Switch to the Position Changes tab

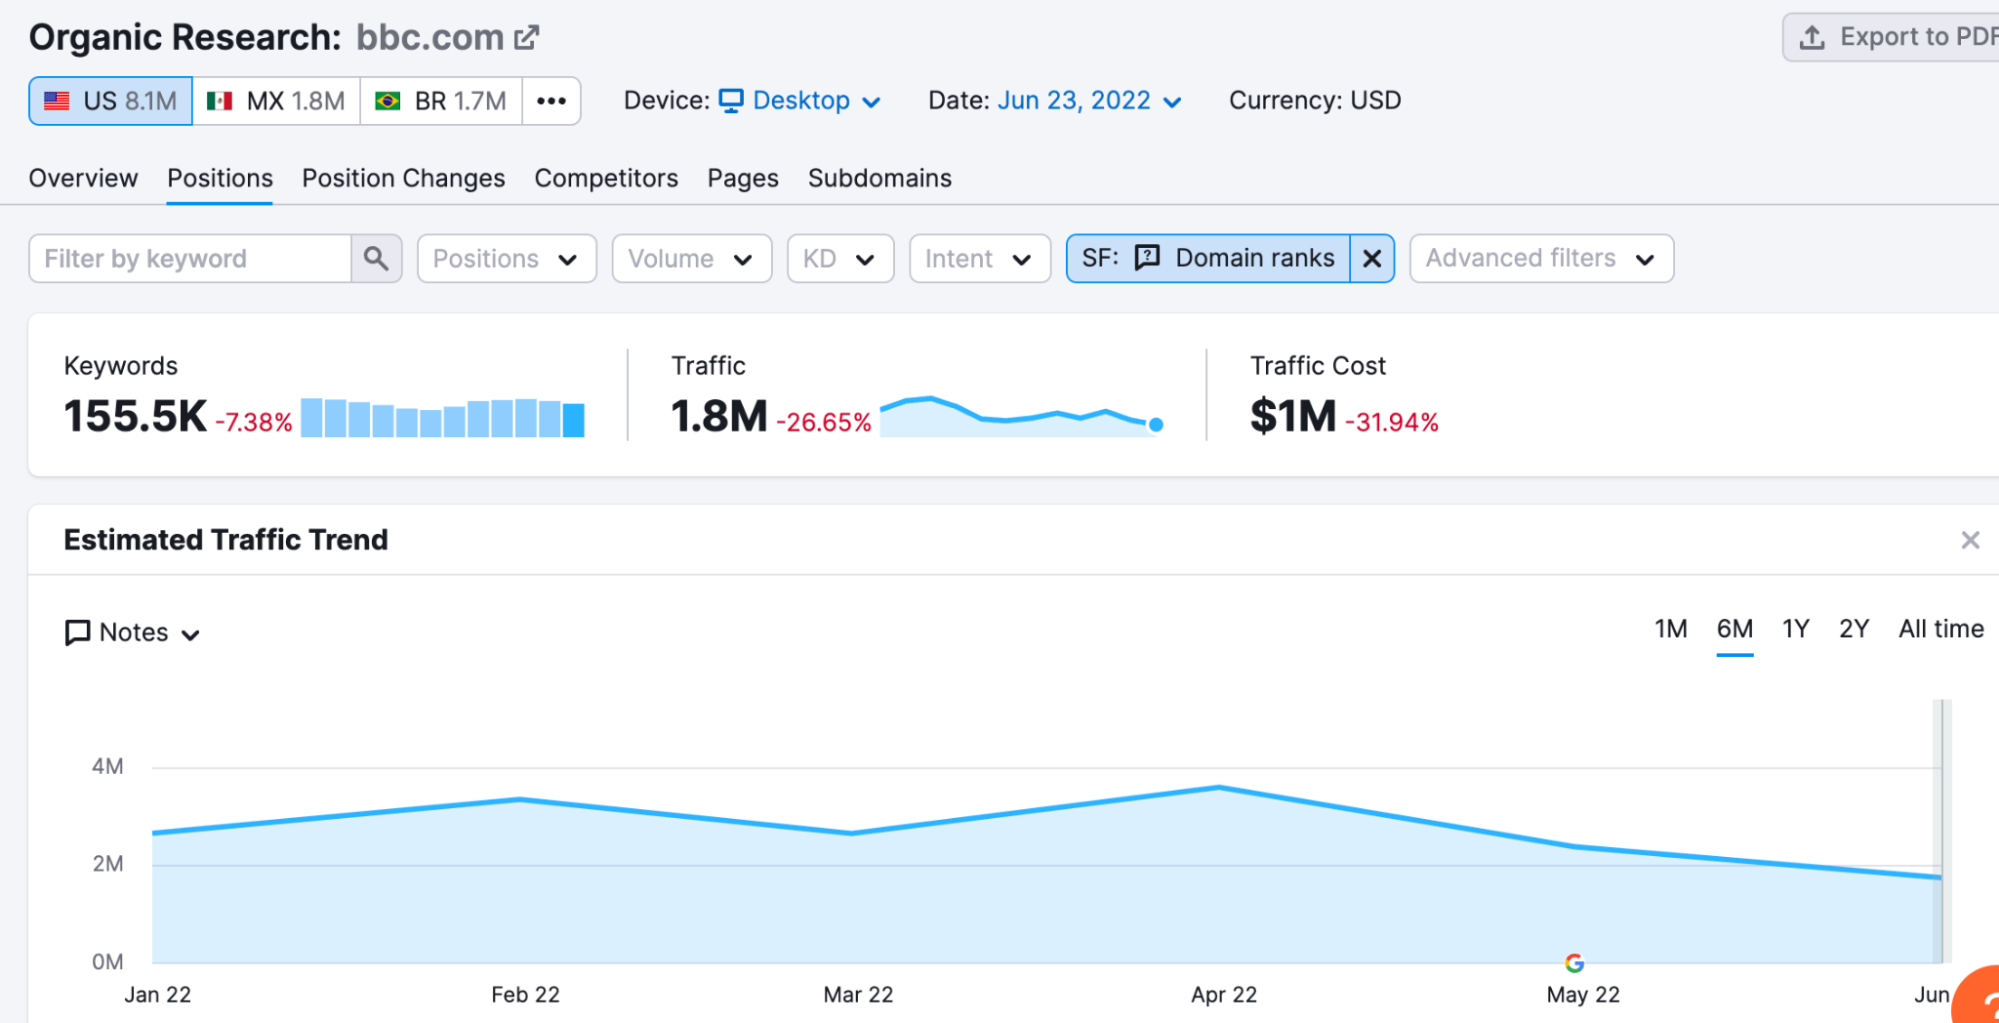click(x=403, y=178)
